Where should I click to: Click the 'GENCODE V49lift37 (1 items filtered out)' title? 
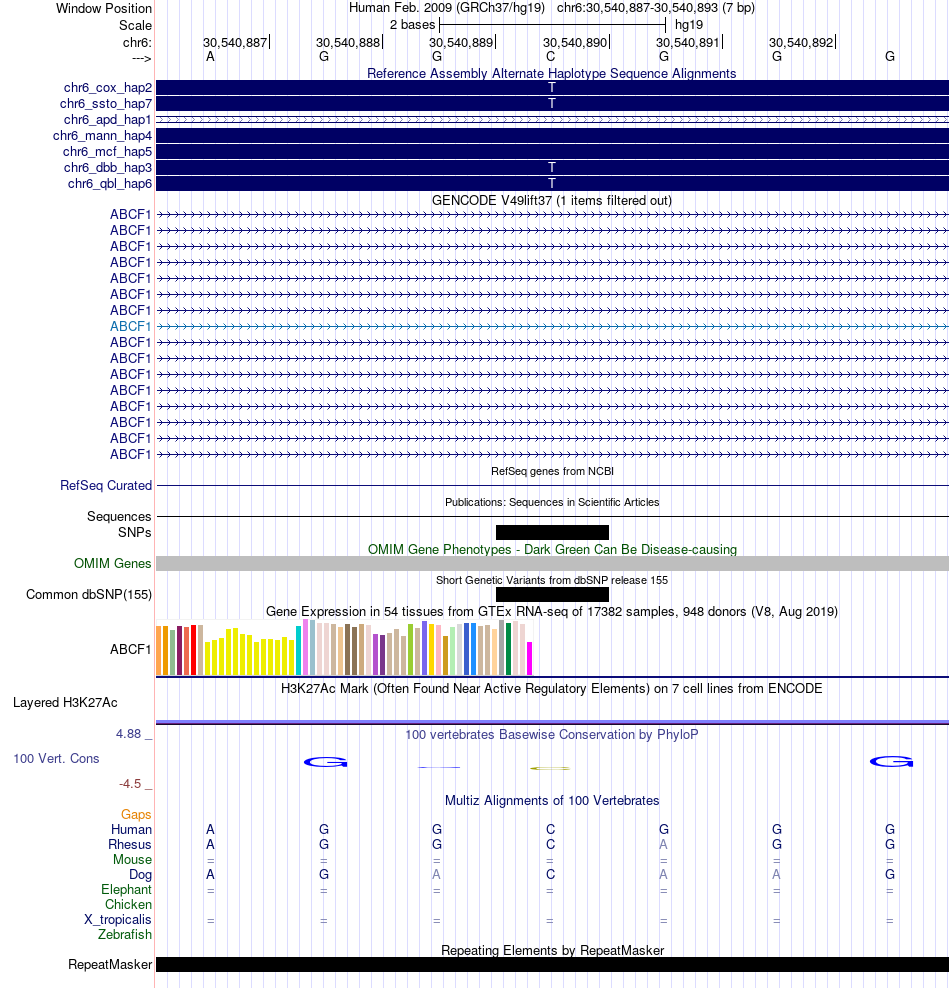pyautogui.click(x=552, y=200)
